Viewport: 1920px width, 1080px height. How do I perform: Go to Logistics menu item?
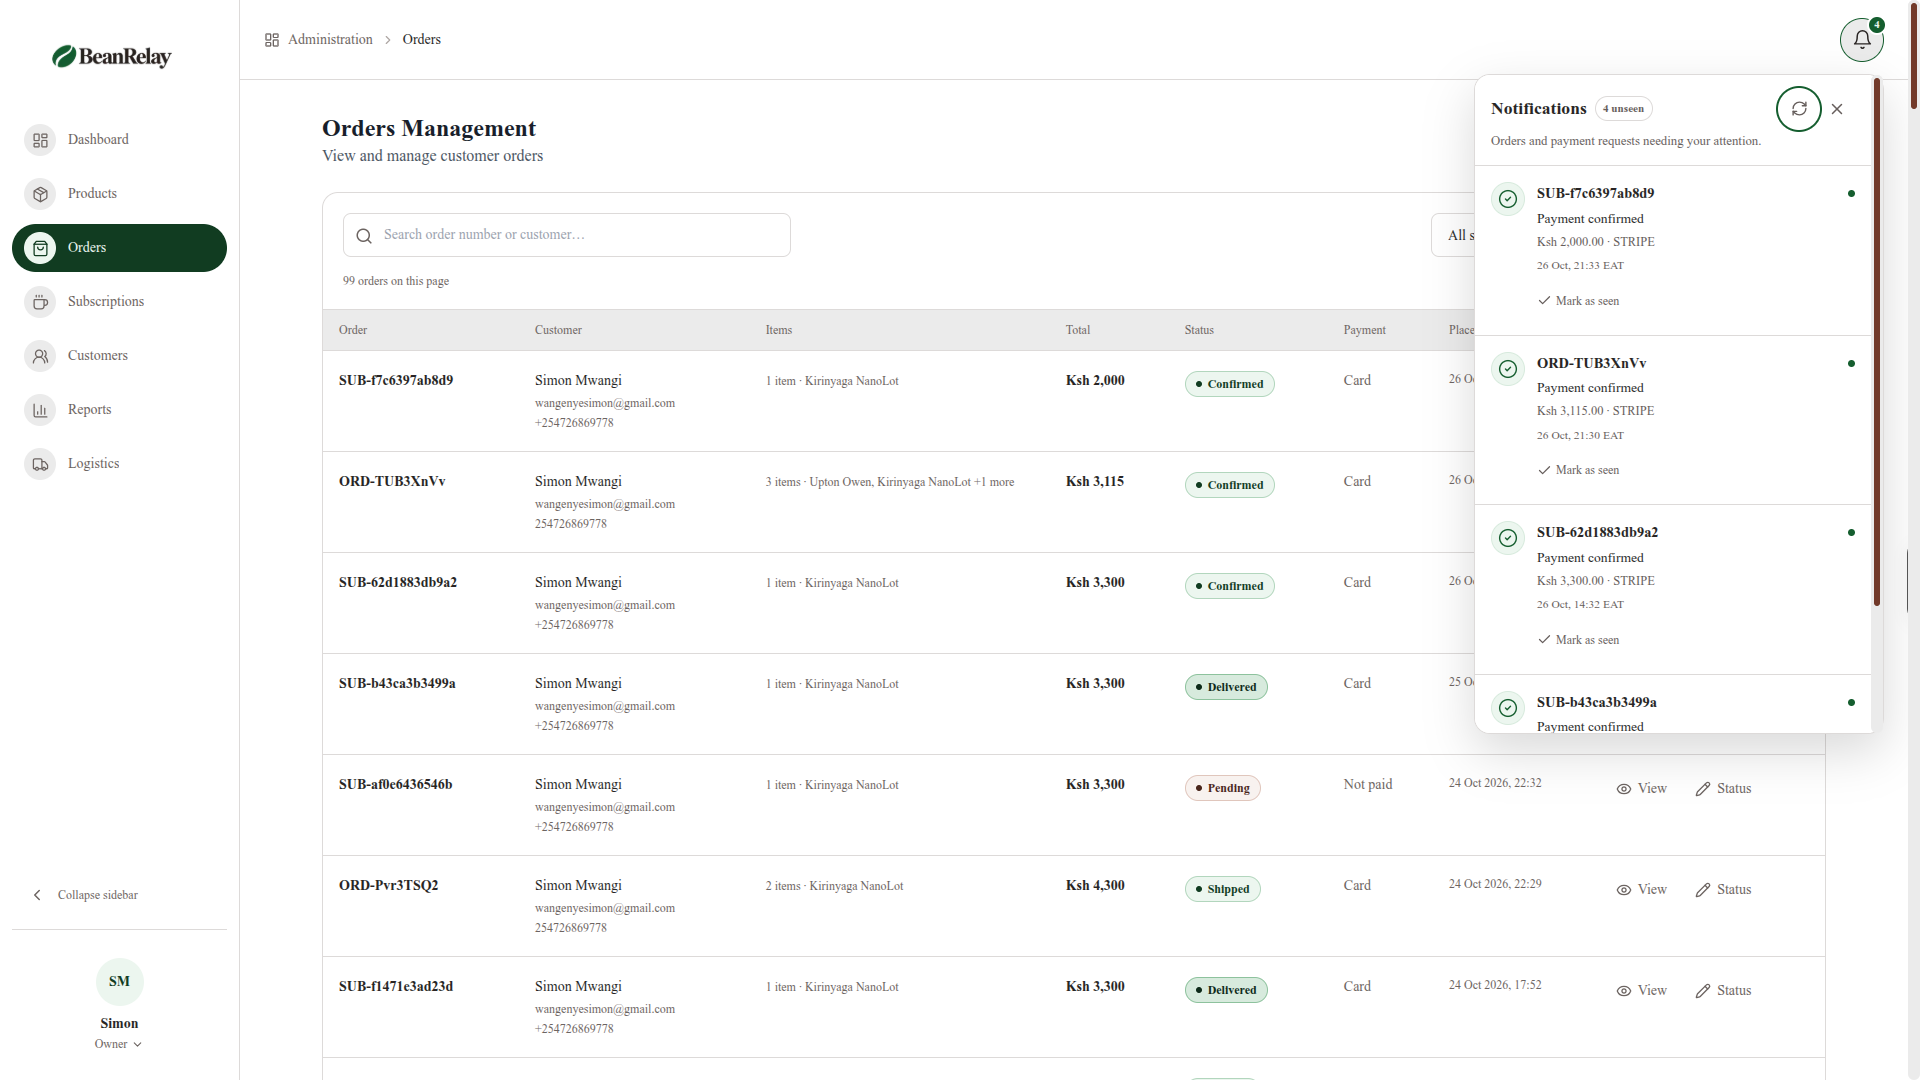[119, 464]
